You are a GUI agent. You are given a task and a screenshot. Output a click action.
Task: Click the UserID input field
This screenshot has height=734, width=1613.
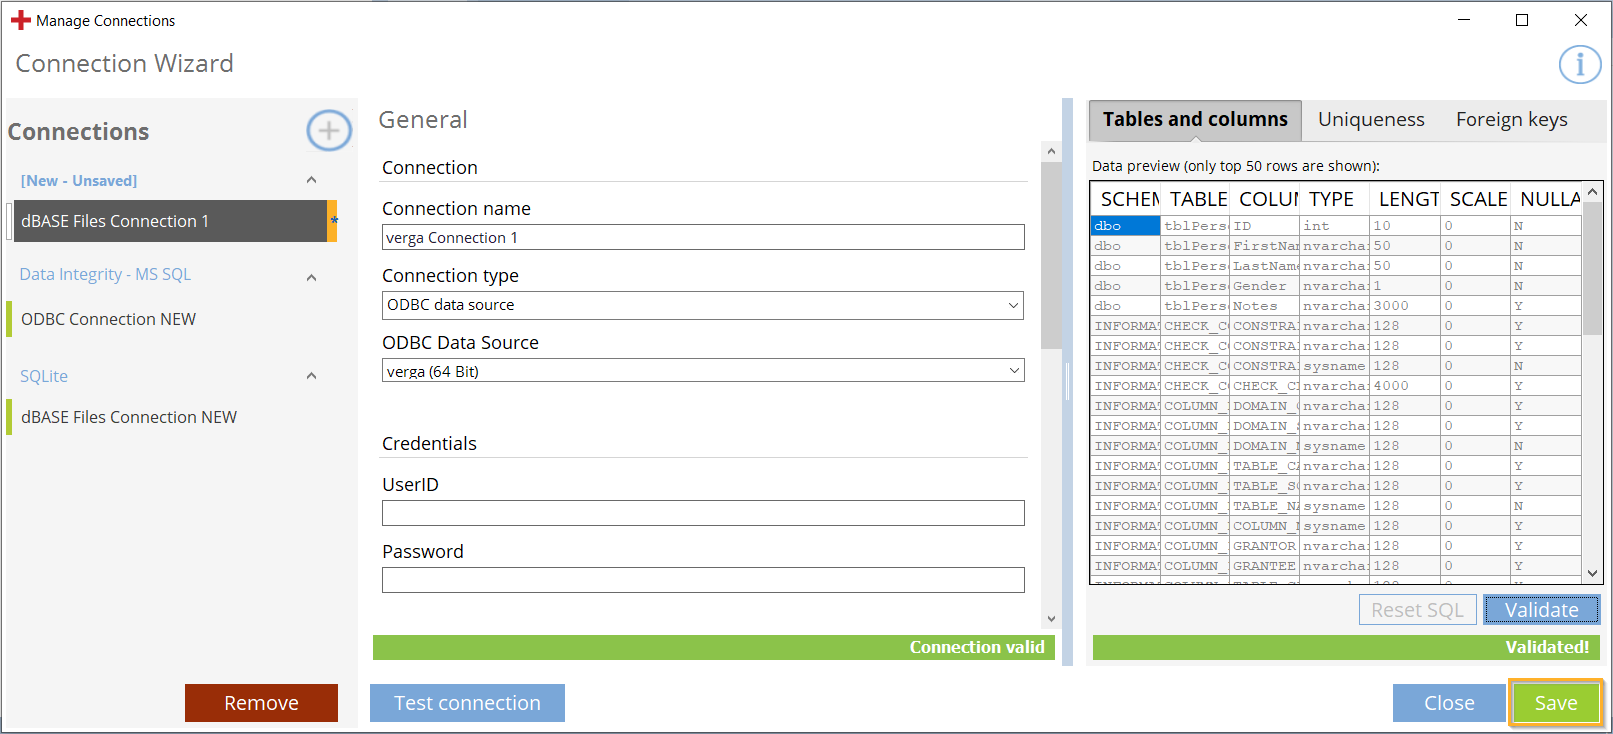(x=703, y=513)
